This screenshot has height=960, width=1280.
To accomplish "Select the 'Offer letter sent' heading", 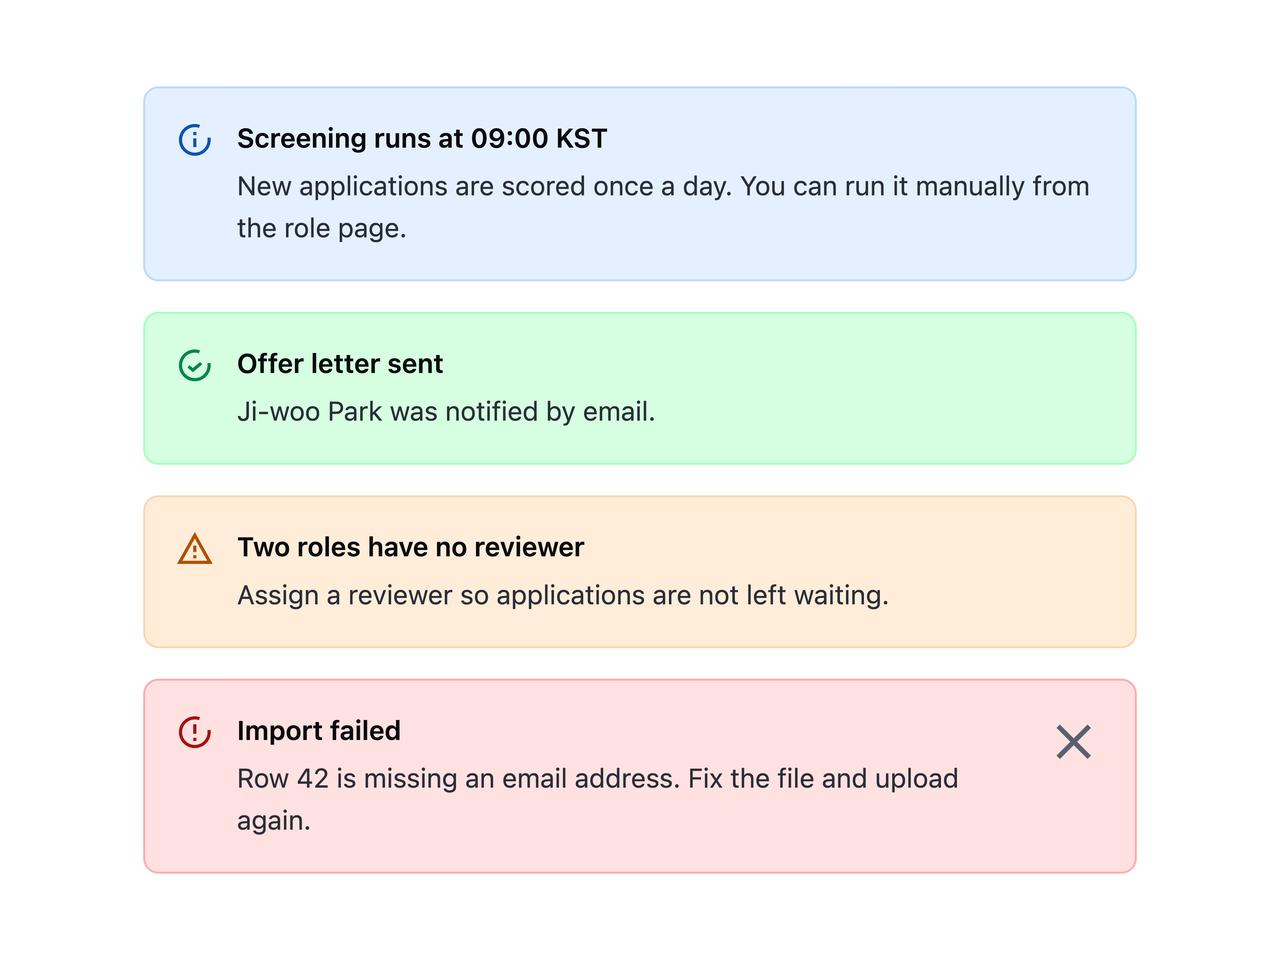I will tap(340, 364).
